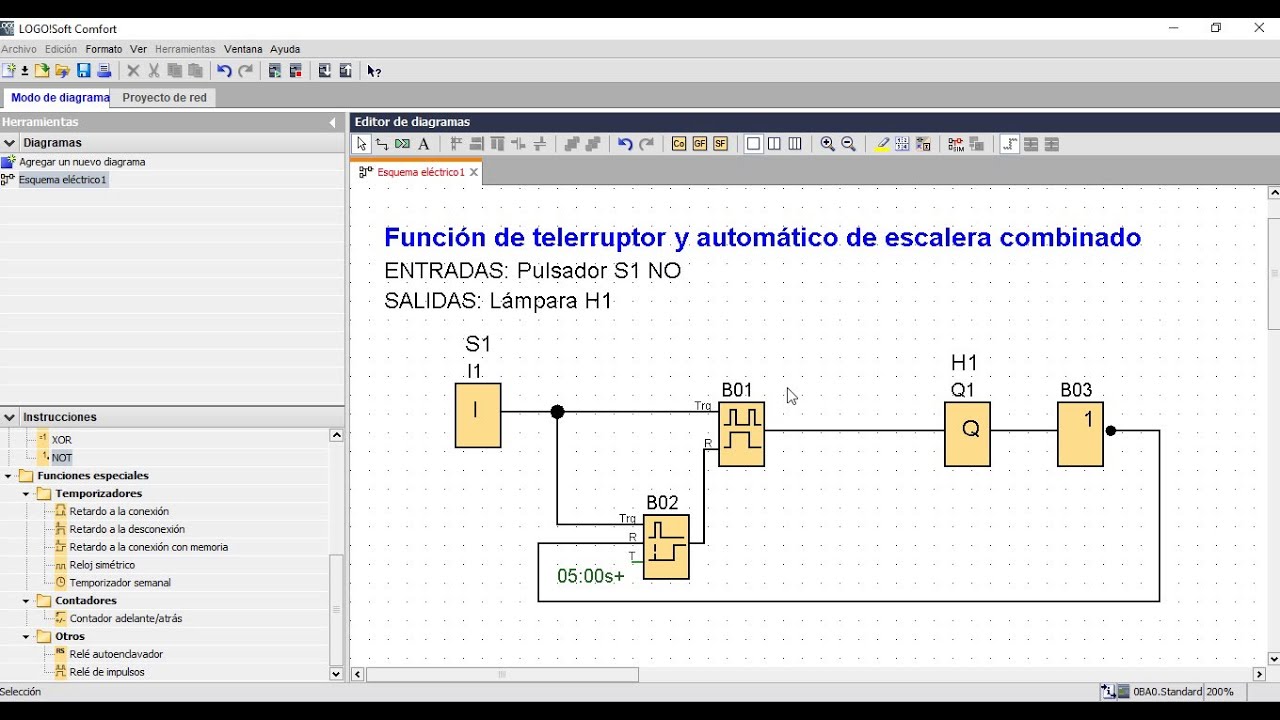1280x720 pixels.
Task: Select Retardo a la conexión con memoria
Action: click(x=149, y=548)
